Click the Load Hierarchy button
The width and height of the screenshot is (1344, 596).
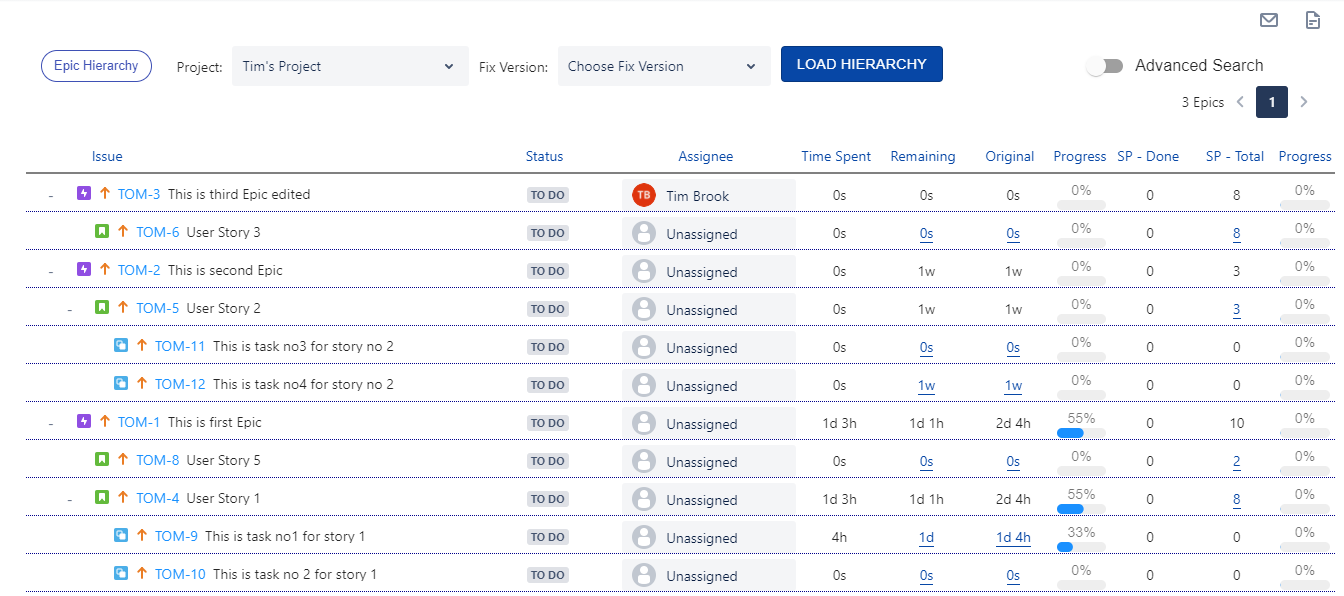[x=861, y=64]
